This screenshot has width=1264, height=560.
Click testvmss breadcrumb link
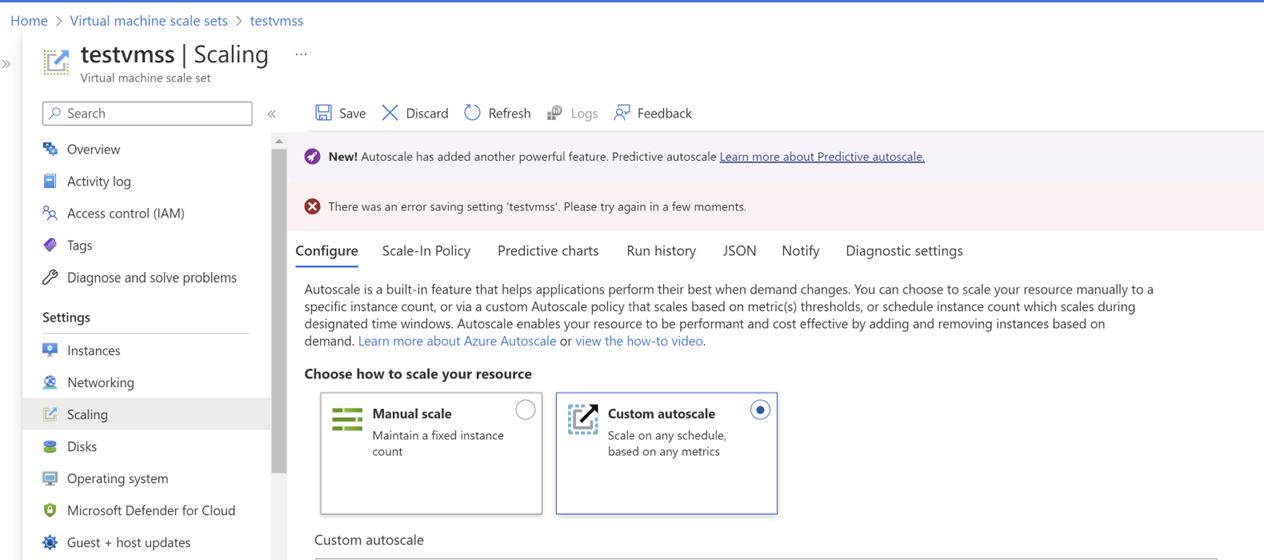277,20
